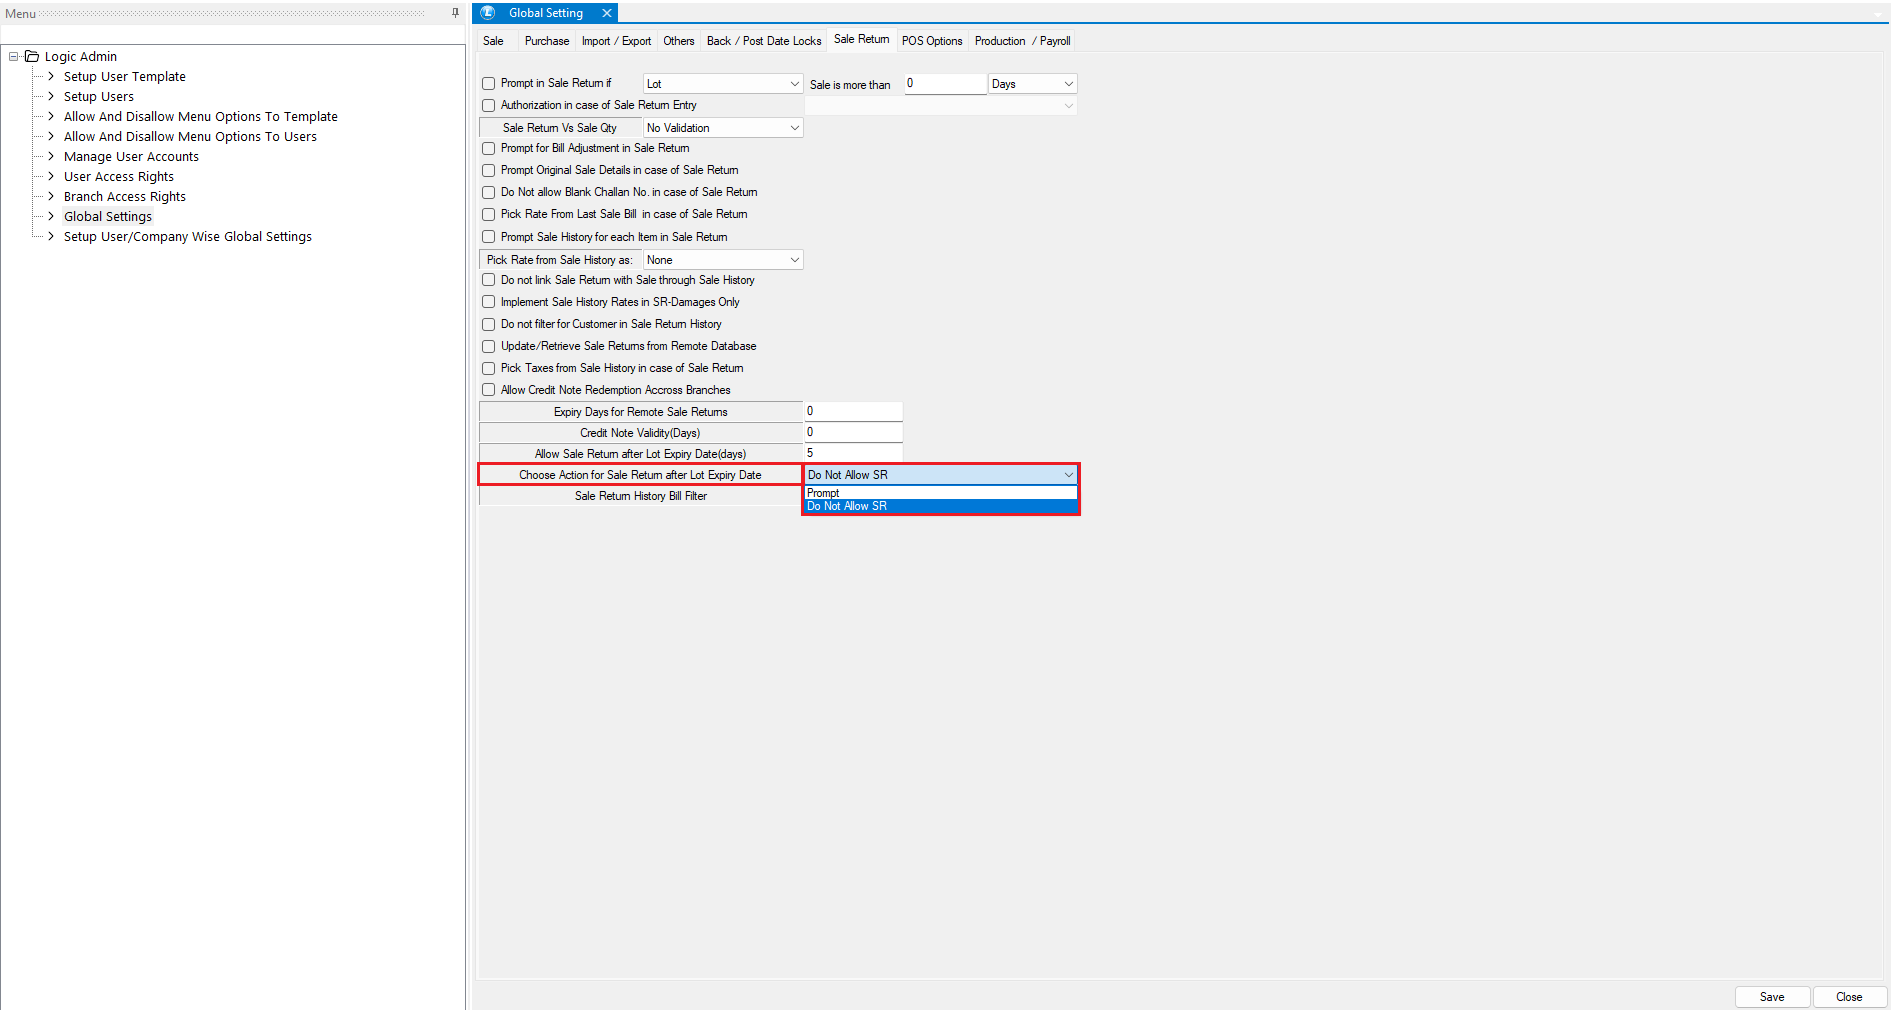This screenshot has height=1010, width=1891.
Task: Click the Logic Admin folder icon
Action: coord(32,57)
